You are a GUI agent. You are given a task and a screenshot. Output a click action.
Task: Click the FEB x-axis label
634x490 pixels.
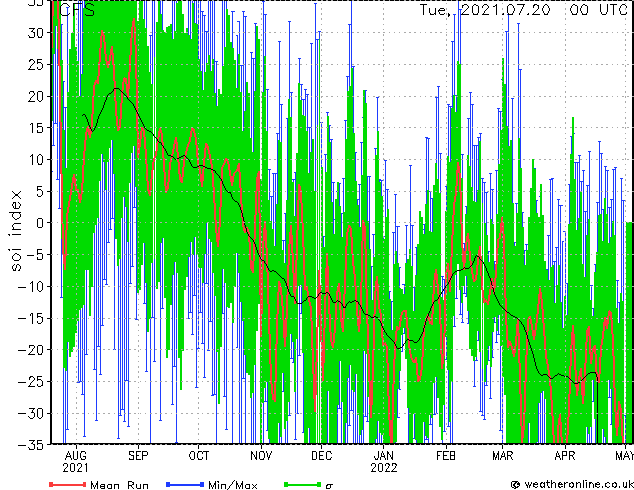(x=446, y=456)
